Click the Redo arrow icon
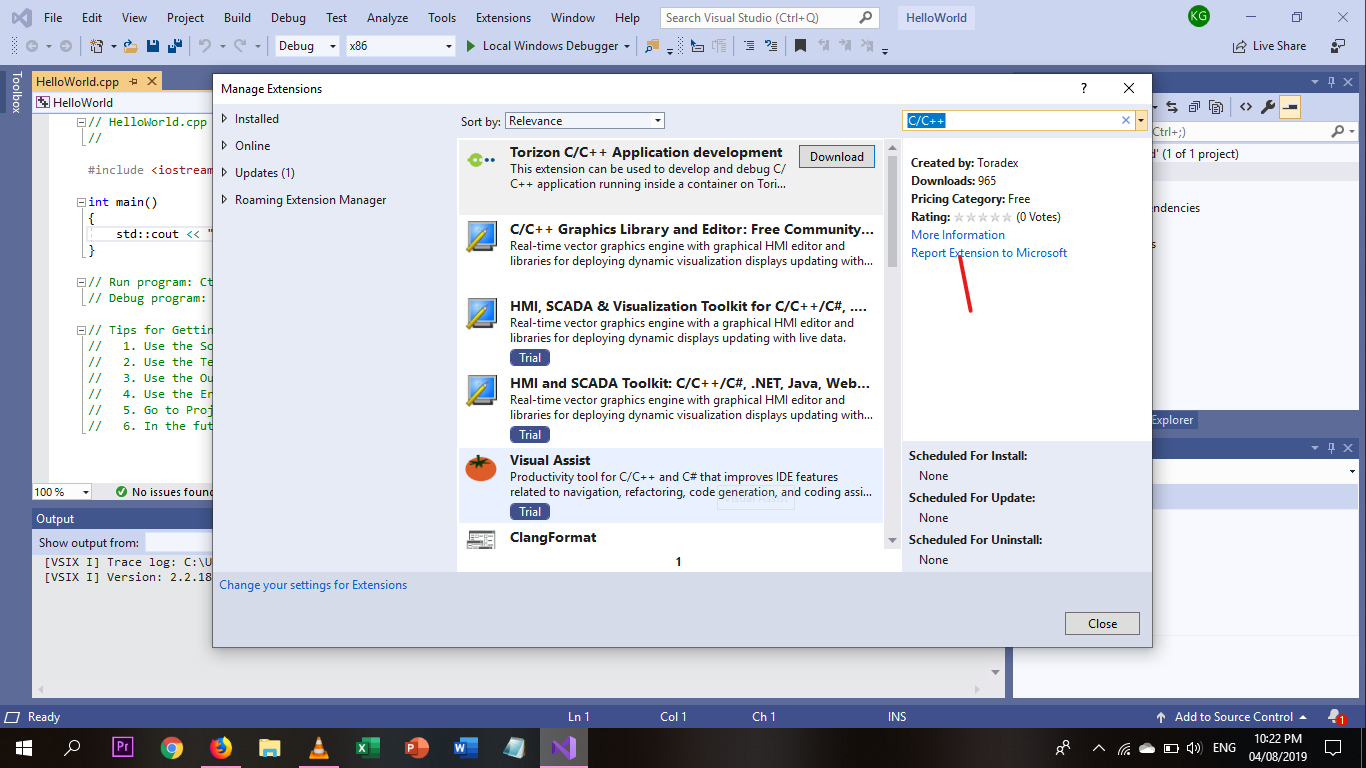1366x768 pixels. (240, 46)
